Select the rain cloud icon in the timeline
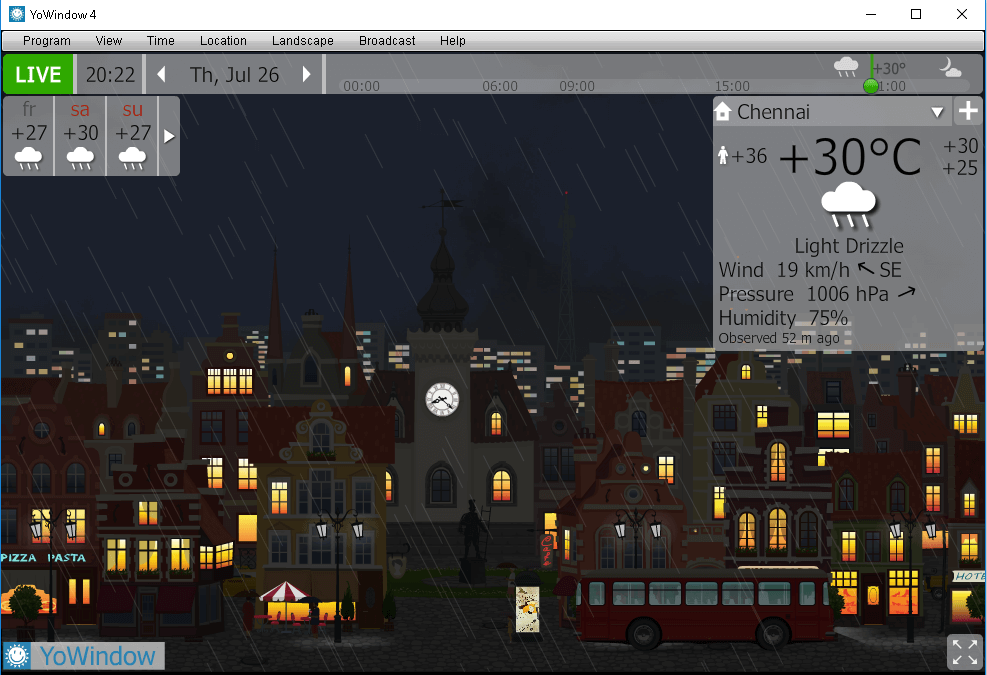987x675 pixels. (846, 66)
